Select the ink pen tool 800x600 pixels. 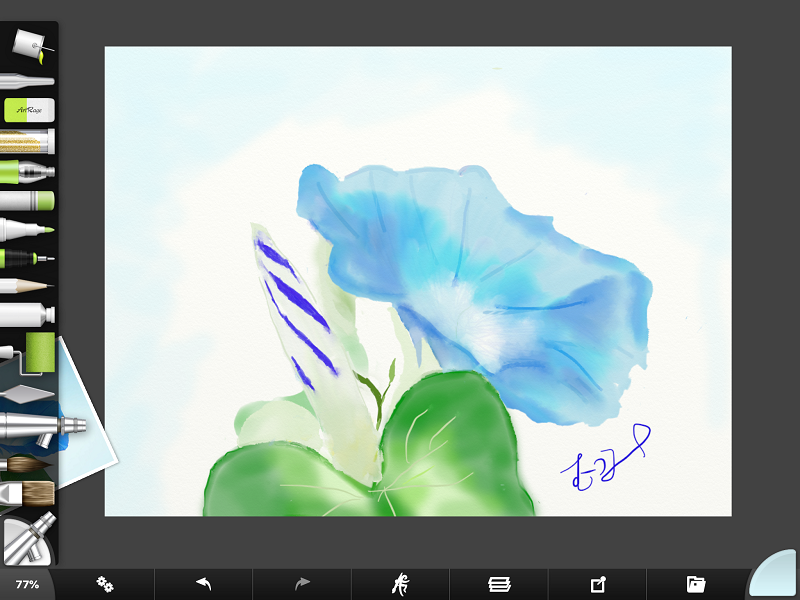coord(27,258)
